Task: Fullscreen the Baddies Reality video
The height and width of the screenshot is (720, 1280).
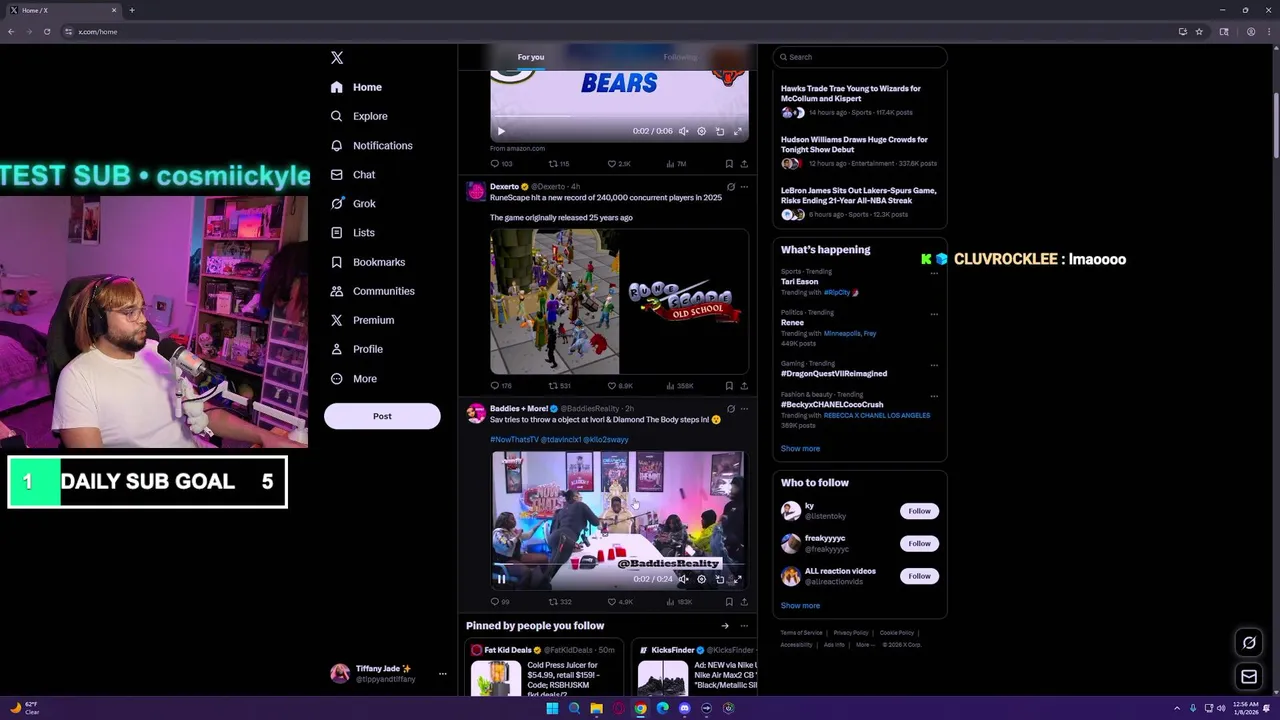Action: pyautogui.click(x=738, y=579)
